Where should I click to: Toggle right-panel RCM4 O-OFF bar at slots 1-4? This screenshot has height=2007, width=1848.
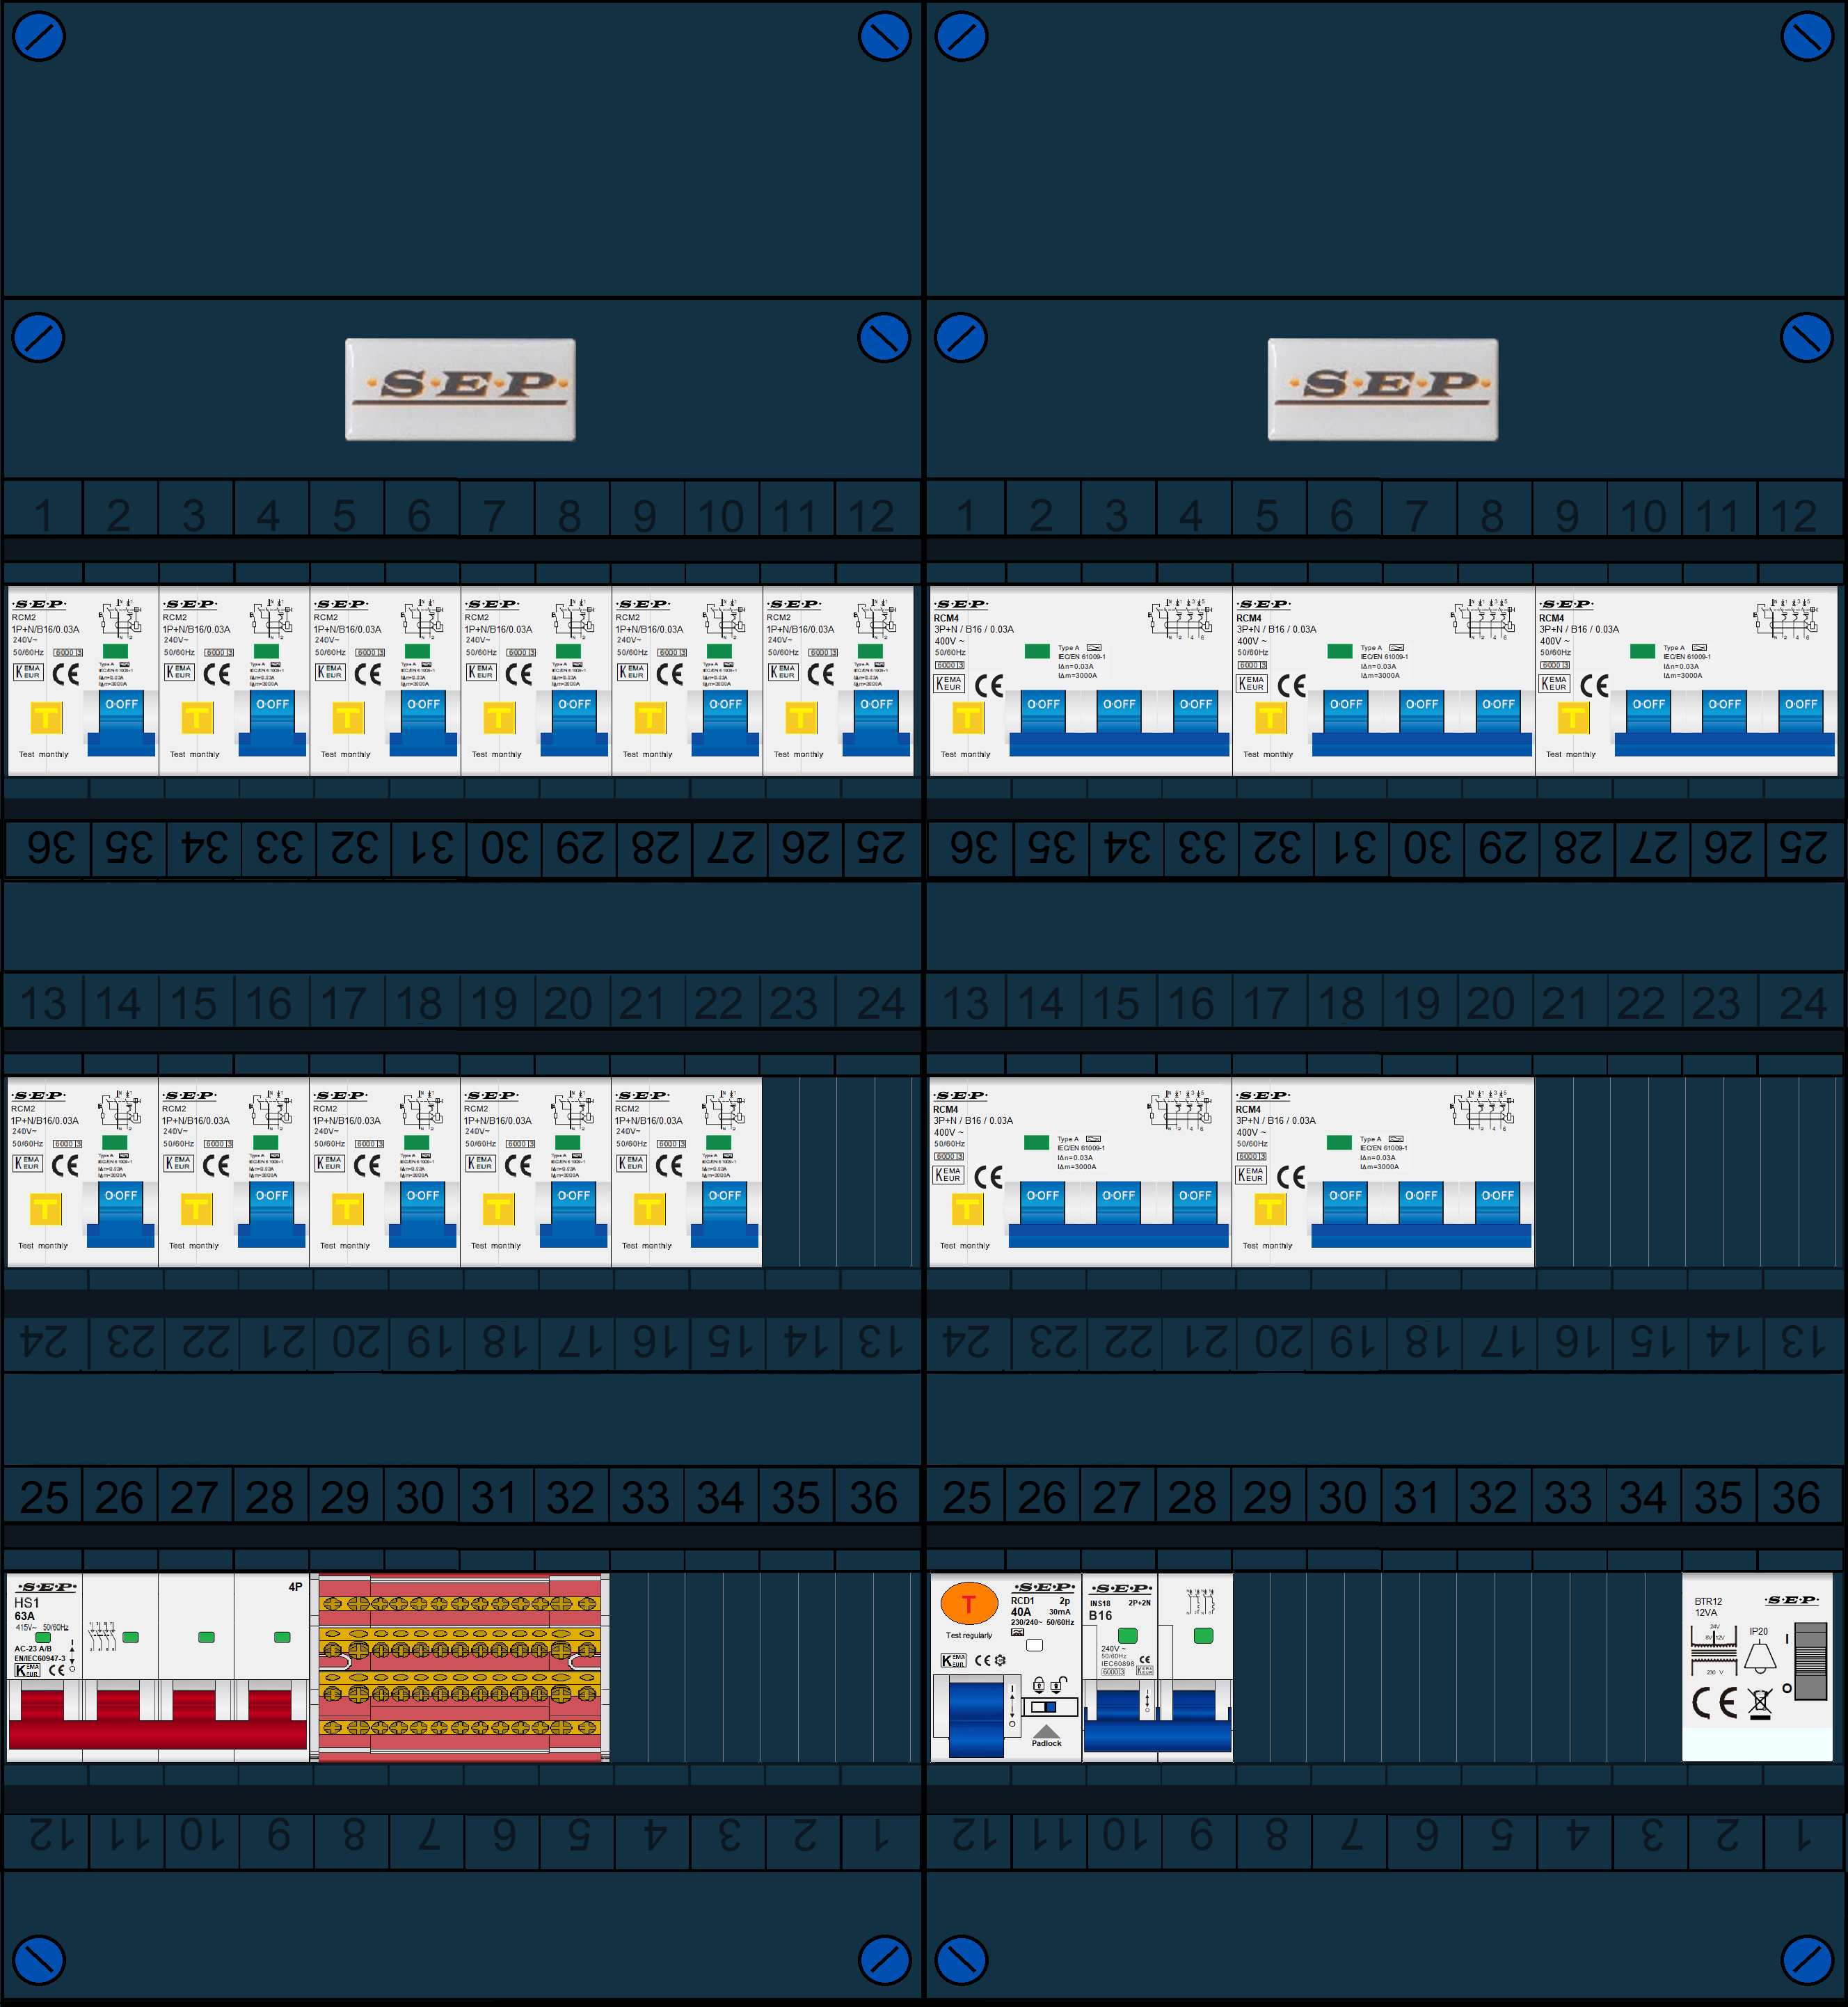click(x=1119, y=722)
